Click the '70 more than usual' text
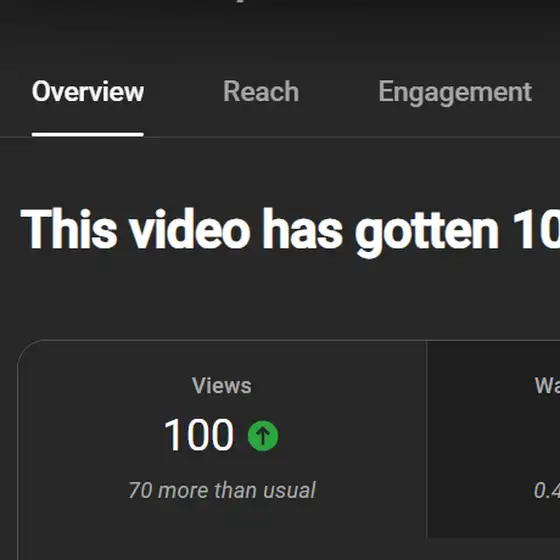This screenshot has width=560, height=560. (222, 490)
